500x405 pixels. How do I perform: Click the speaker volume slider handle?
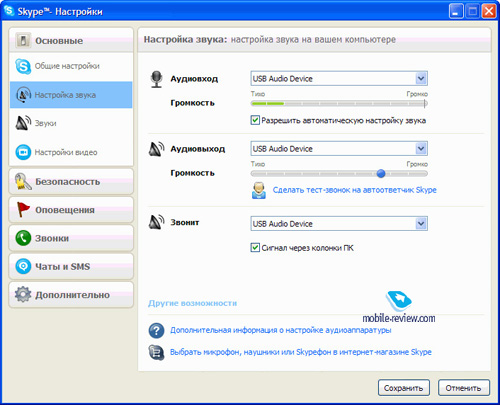click(x=381, y=173)
